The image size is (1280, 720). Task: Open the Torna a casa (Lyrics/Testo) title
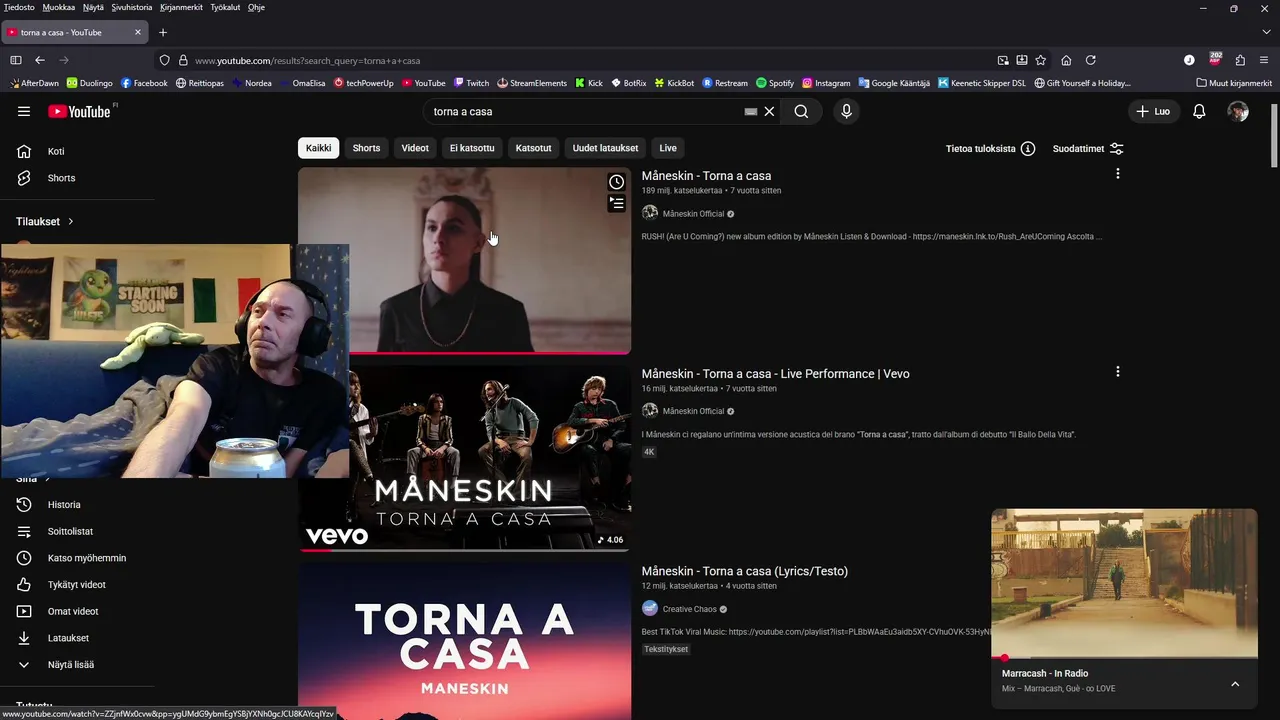[744, 571]
